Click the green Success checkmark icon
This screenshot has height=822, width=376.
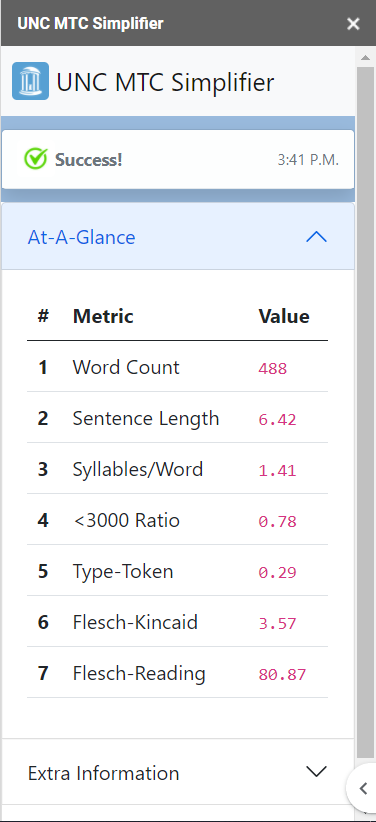coord(36,159)
